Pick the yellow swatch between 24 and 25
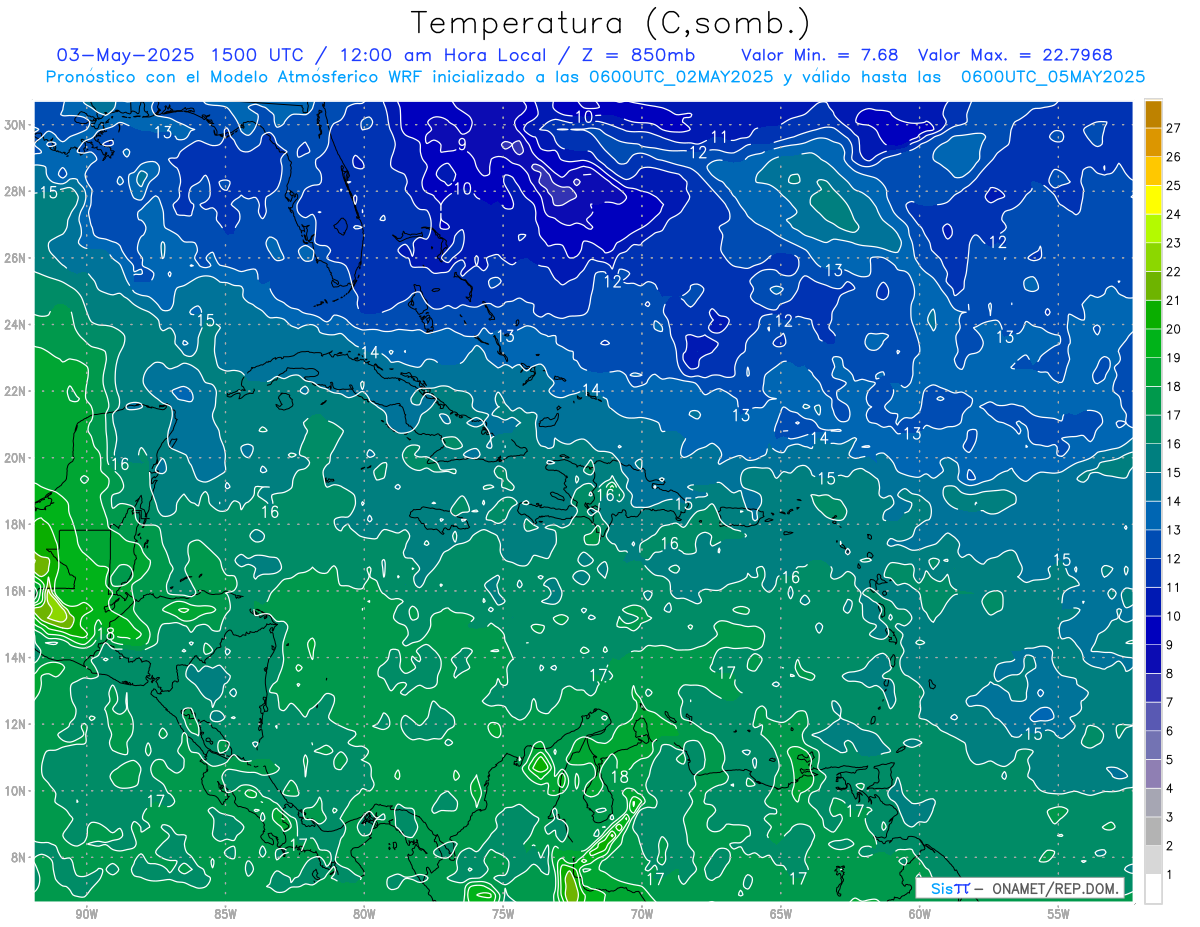The width and height of the screenshot is (1200, 927). (1153, 200)
